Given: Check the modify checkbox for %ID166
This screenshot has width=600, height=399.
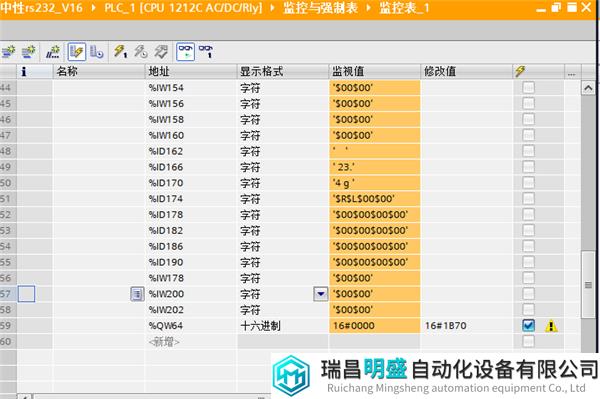Looking at the screenshot, I should 528,167.
